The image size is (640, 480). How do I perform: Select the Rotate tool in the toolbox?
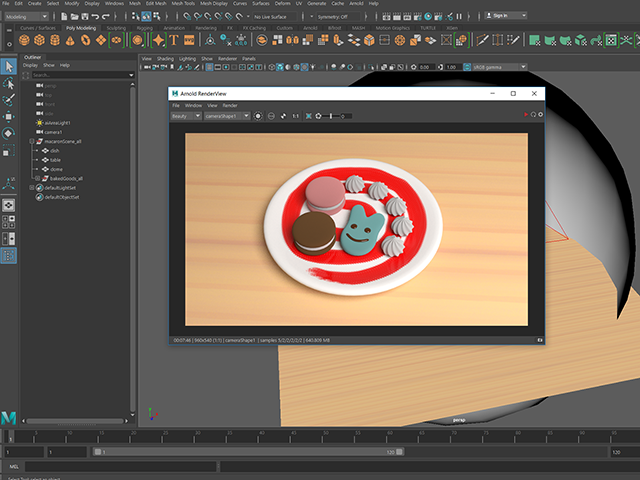click(x=9, y=133)
